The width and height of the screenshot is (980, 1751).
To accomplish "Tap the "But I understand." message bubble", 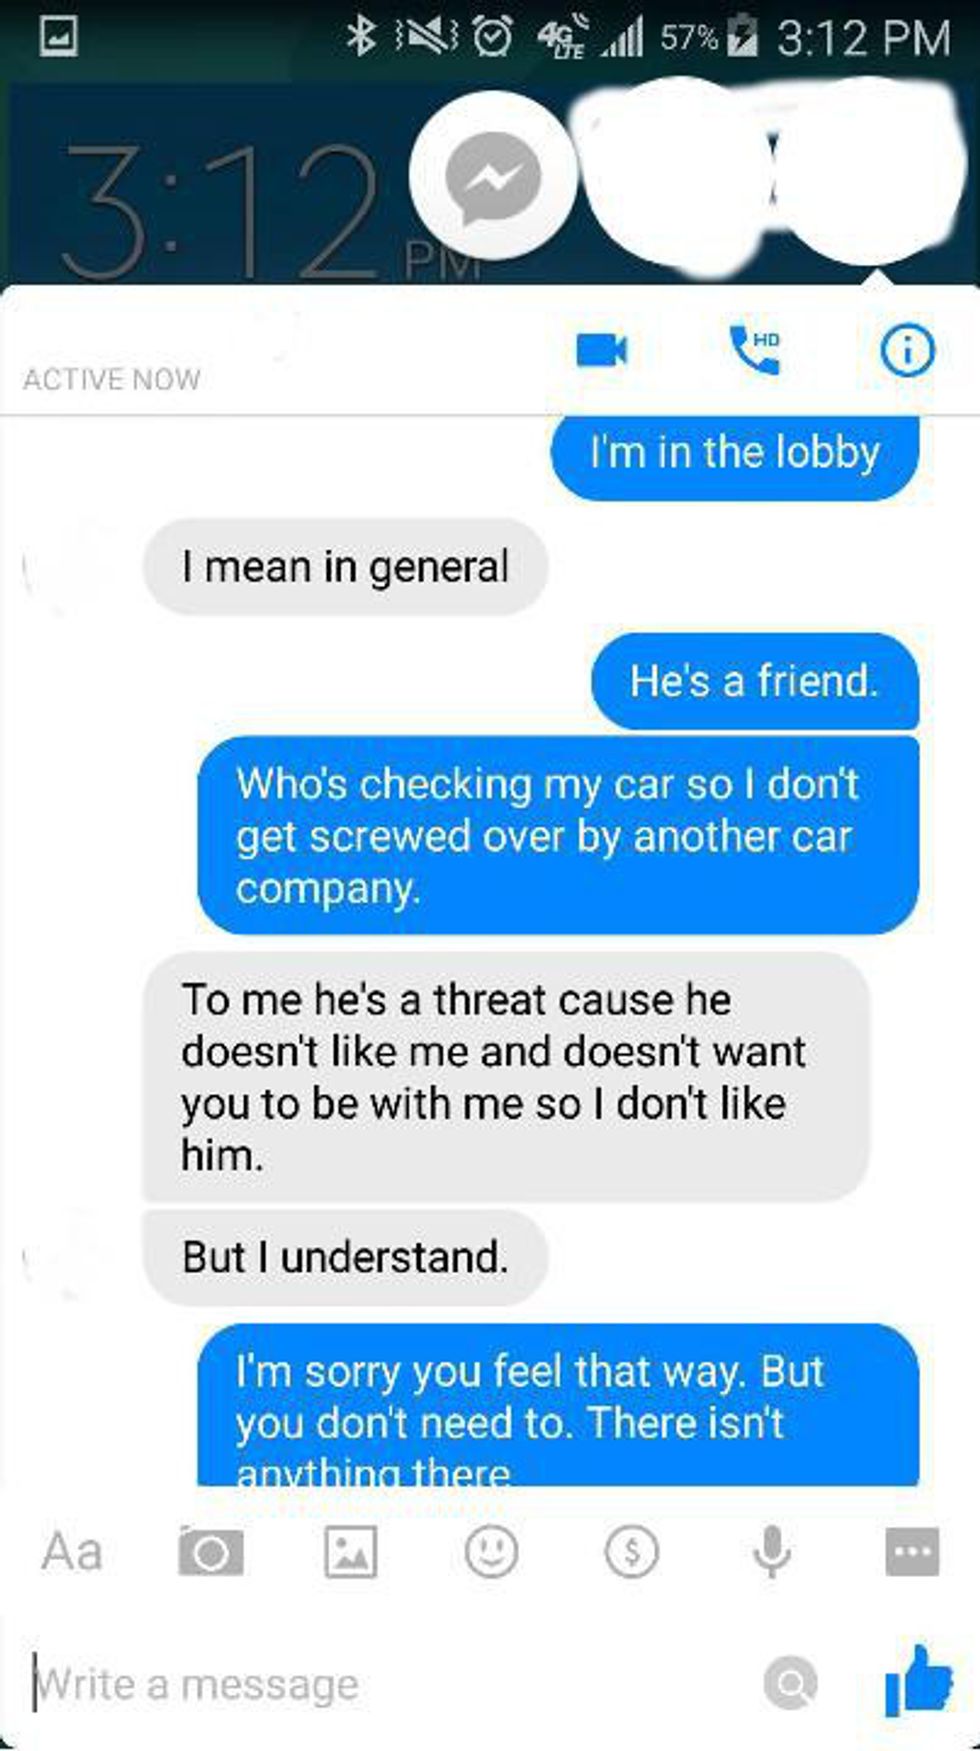I will coord(345,1257).
